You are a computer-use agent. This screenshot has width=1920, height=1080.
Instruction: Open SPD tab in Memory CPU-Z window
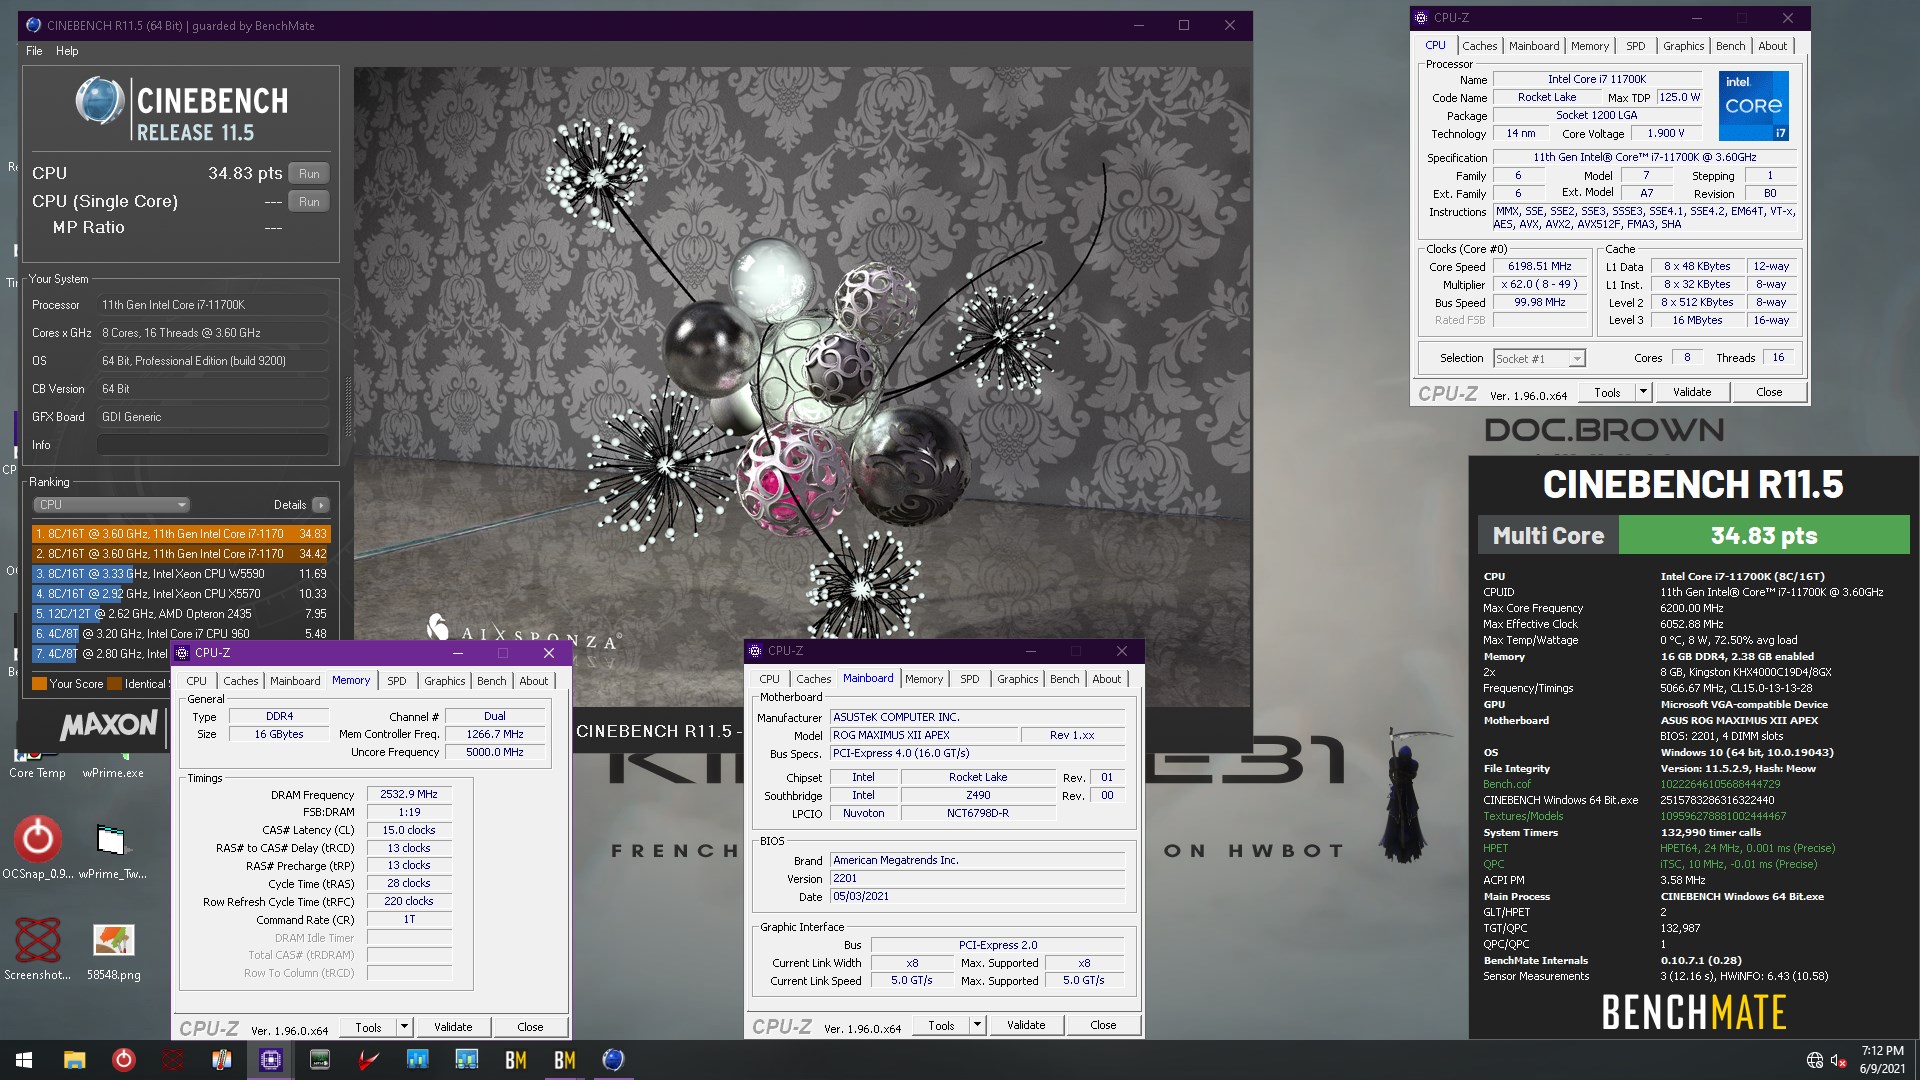click(396, 681)
